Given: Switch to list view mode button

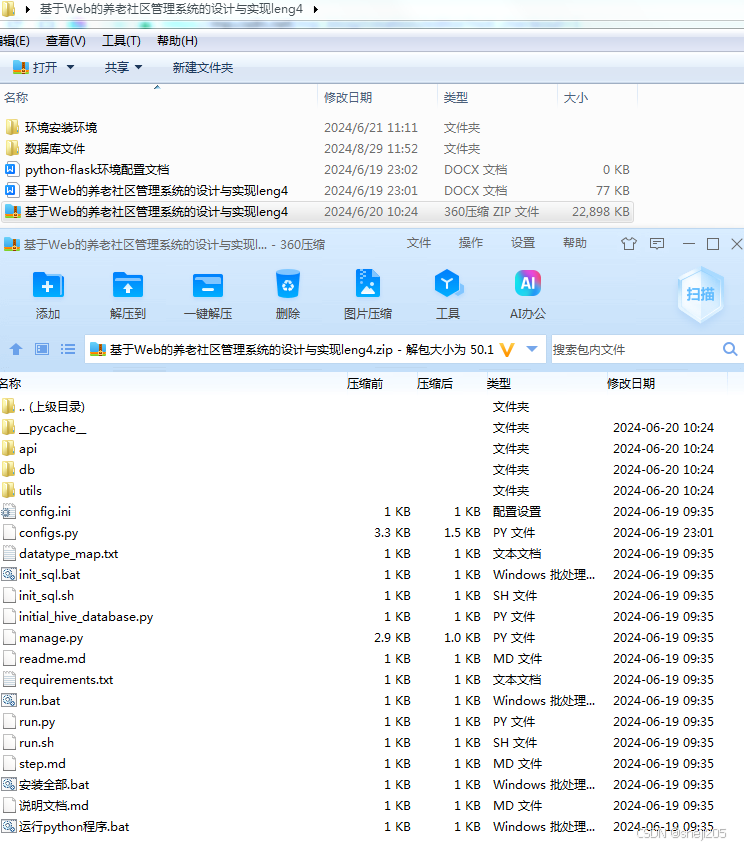Looking at the screenshot, I should point(68,350).
